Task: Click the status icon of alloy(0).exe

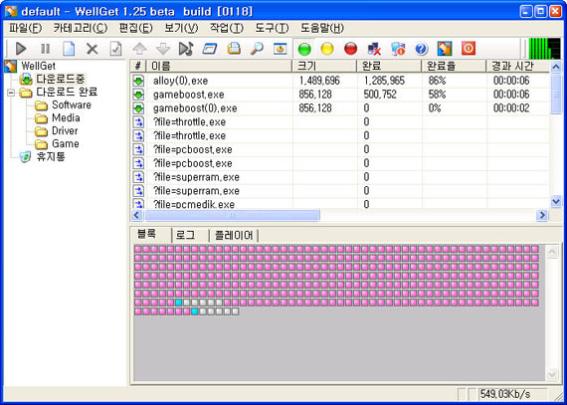Action: click(x=138, y=81)
